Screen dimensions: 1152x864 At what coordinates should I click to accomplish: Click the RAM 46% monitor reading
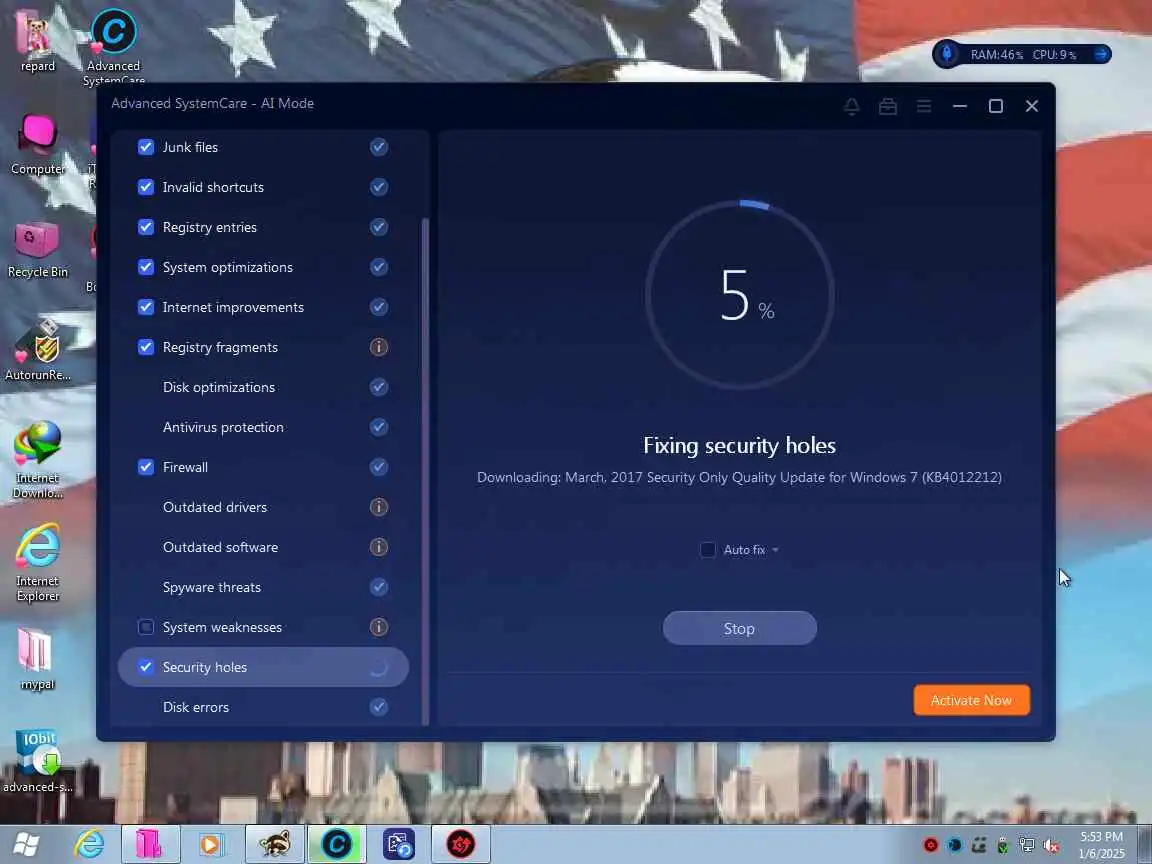pos(996,55)
